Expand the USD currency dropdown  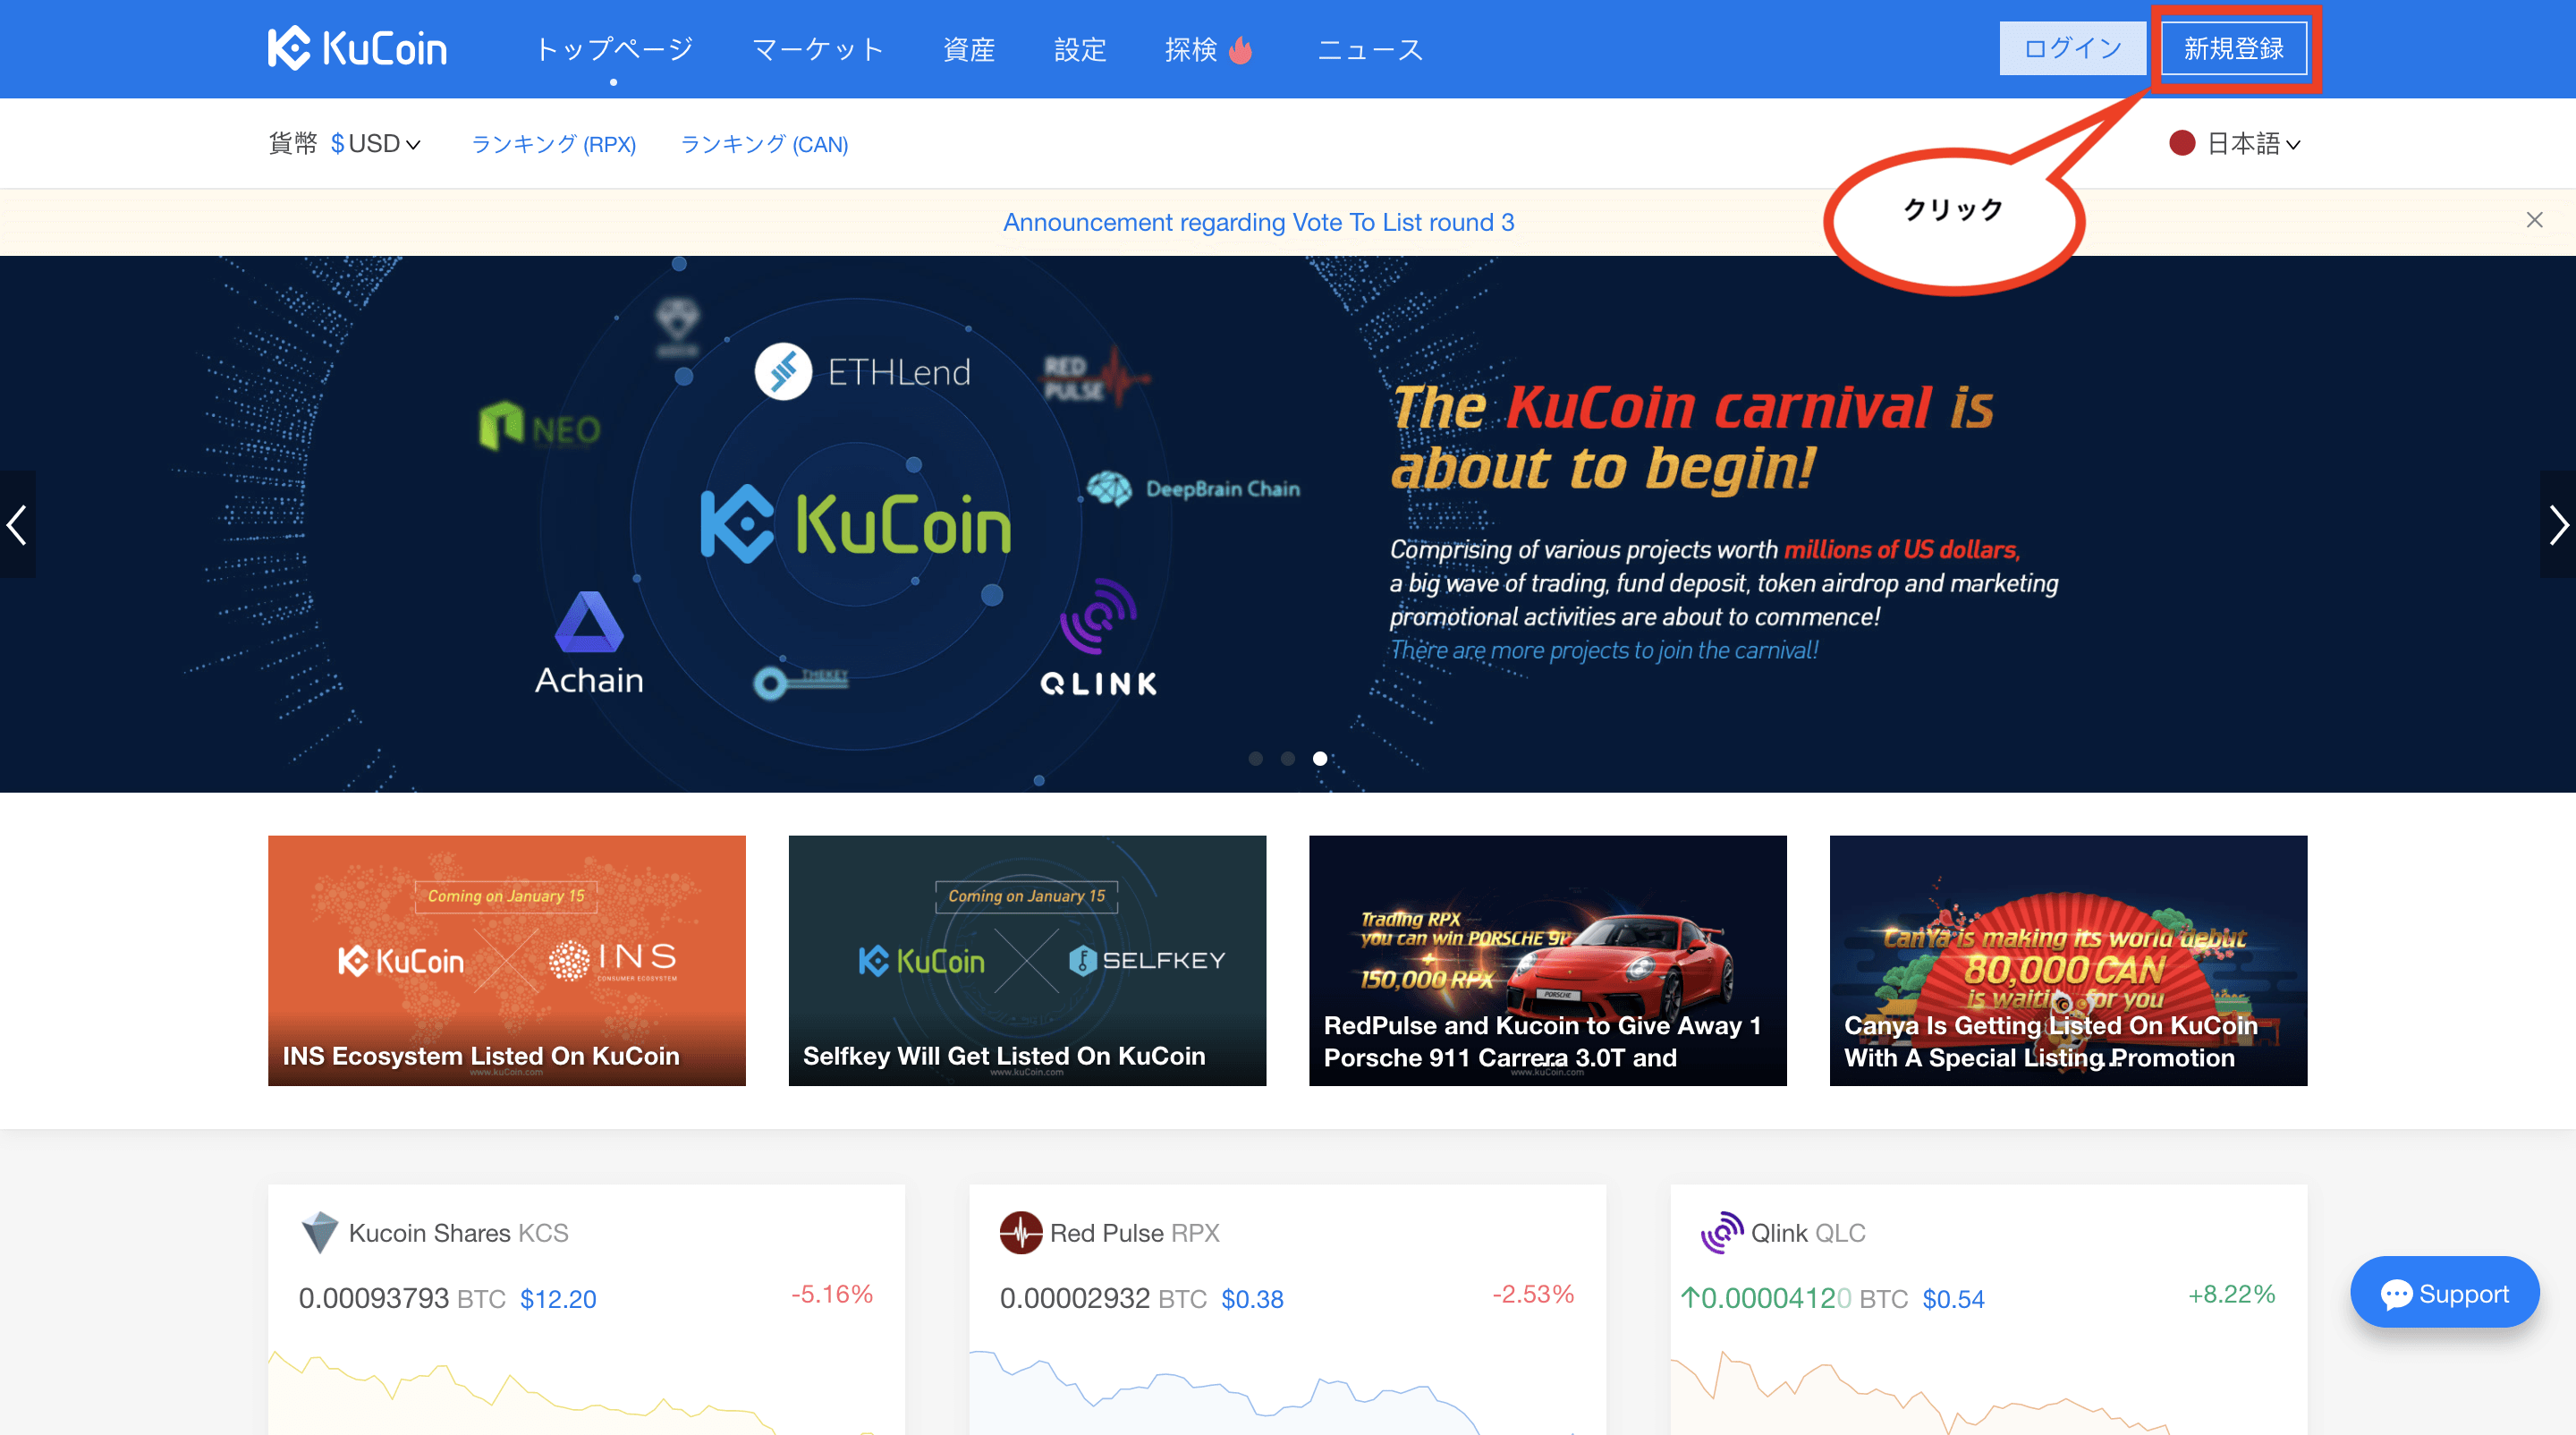click(376, 144)
